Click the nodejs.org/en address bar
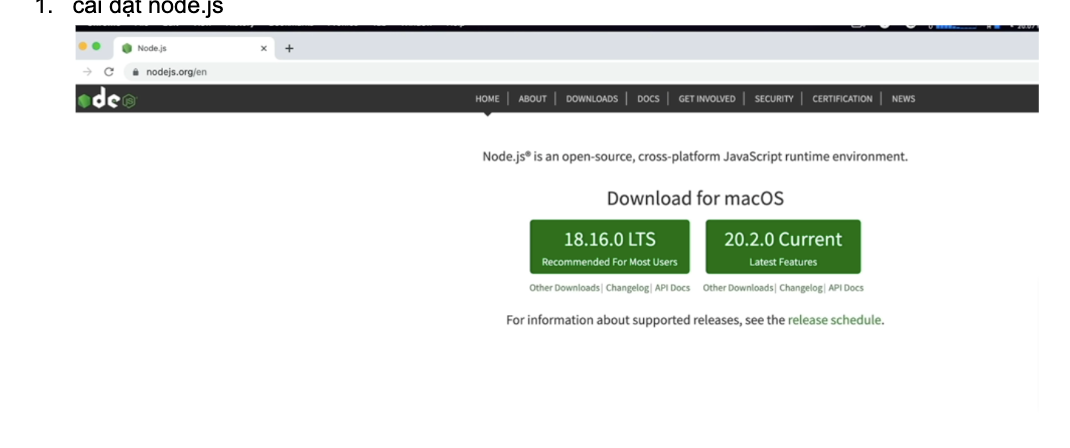 point(580,72)
